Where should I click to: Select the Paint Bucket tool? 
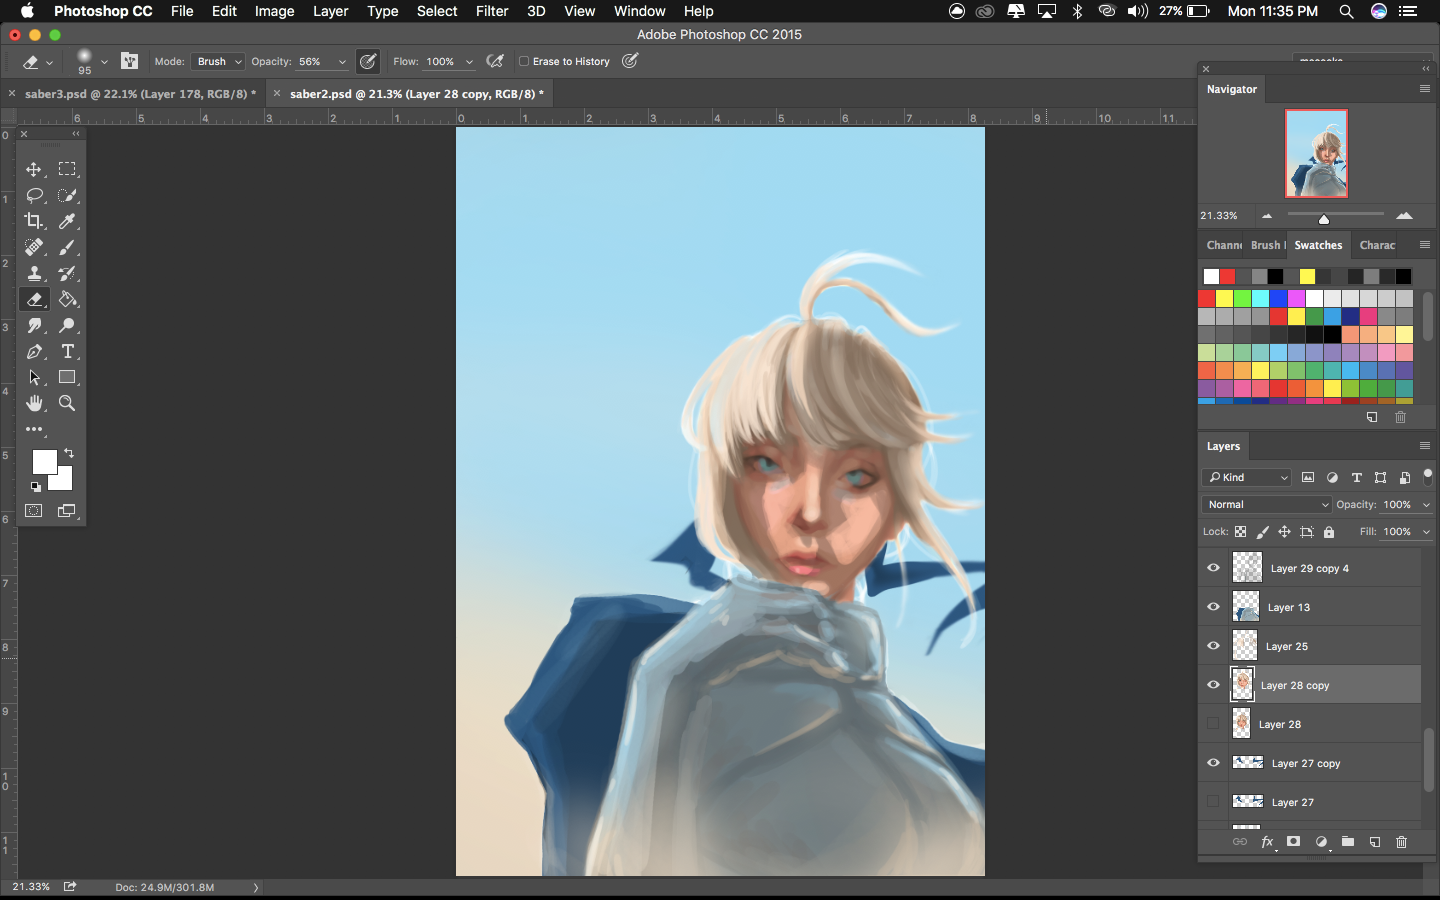[x=67, y=299]
